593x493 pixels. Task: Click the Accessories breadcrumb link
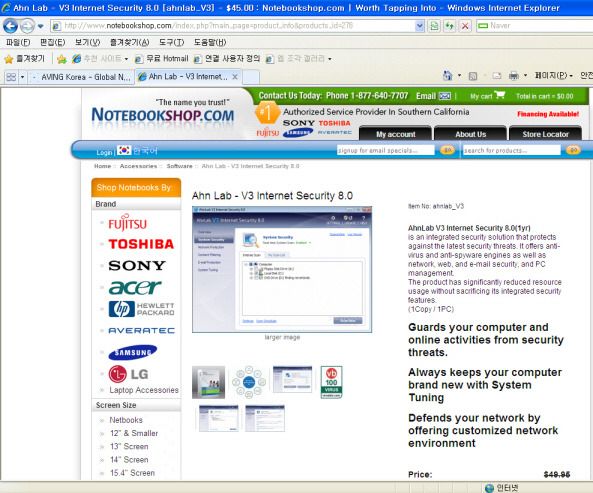(x=138, y=166)
